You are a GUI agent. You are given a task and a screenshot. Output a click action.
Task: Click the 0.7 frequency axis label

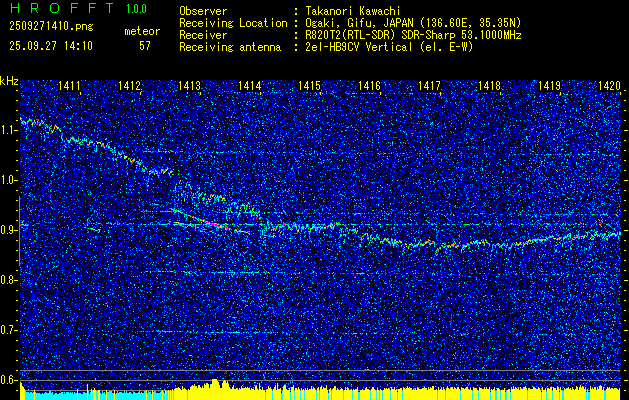point(9,329)
